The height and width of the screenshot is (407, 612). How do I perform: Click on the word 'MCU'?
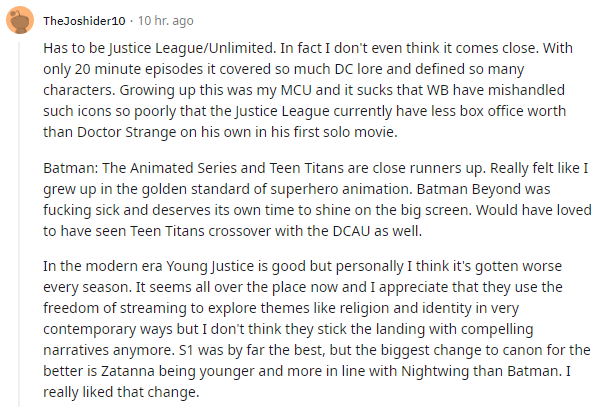tap(296, 90)
